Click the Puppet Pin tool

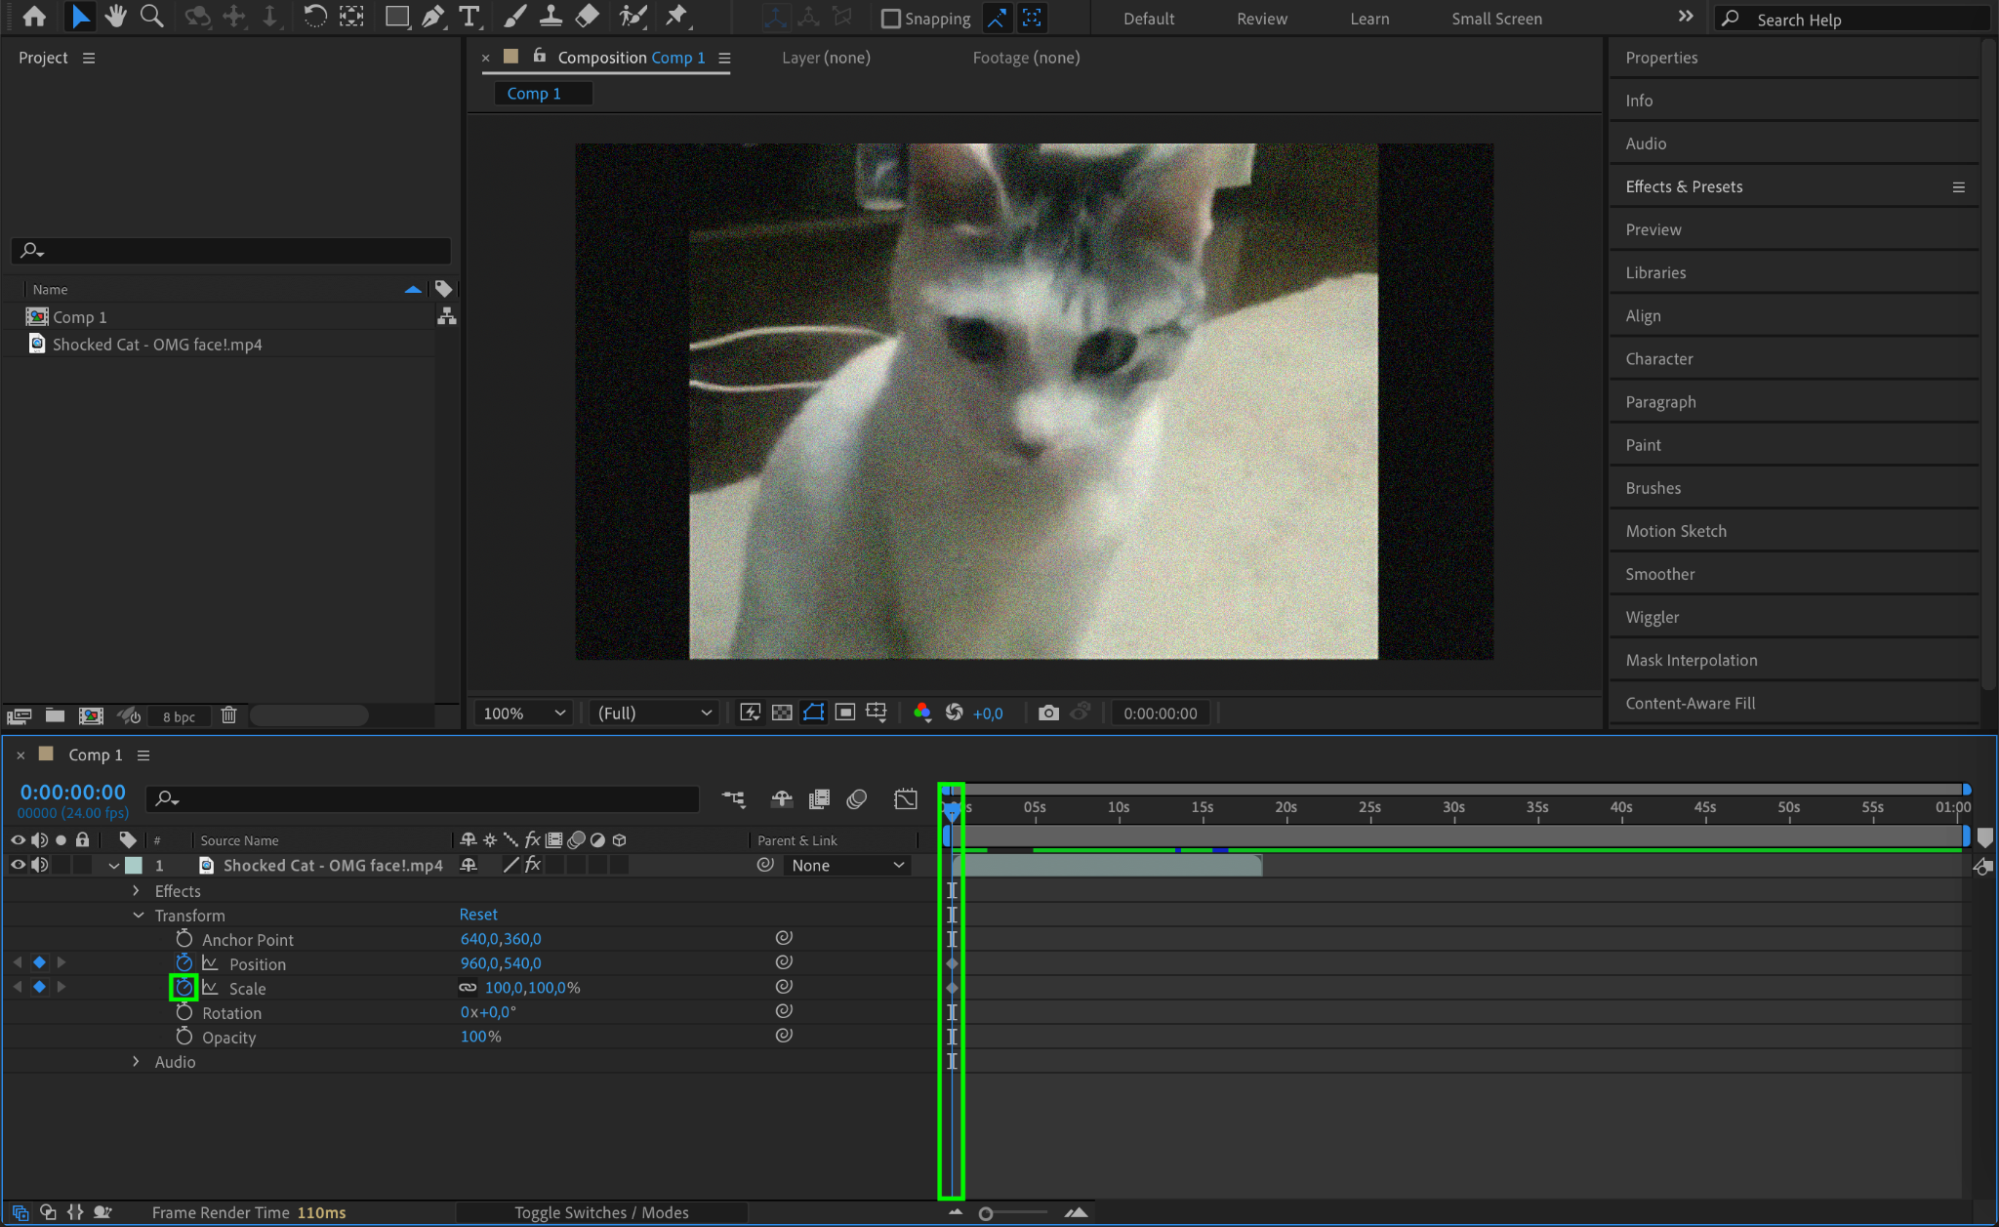click(677, 16)
